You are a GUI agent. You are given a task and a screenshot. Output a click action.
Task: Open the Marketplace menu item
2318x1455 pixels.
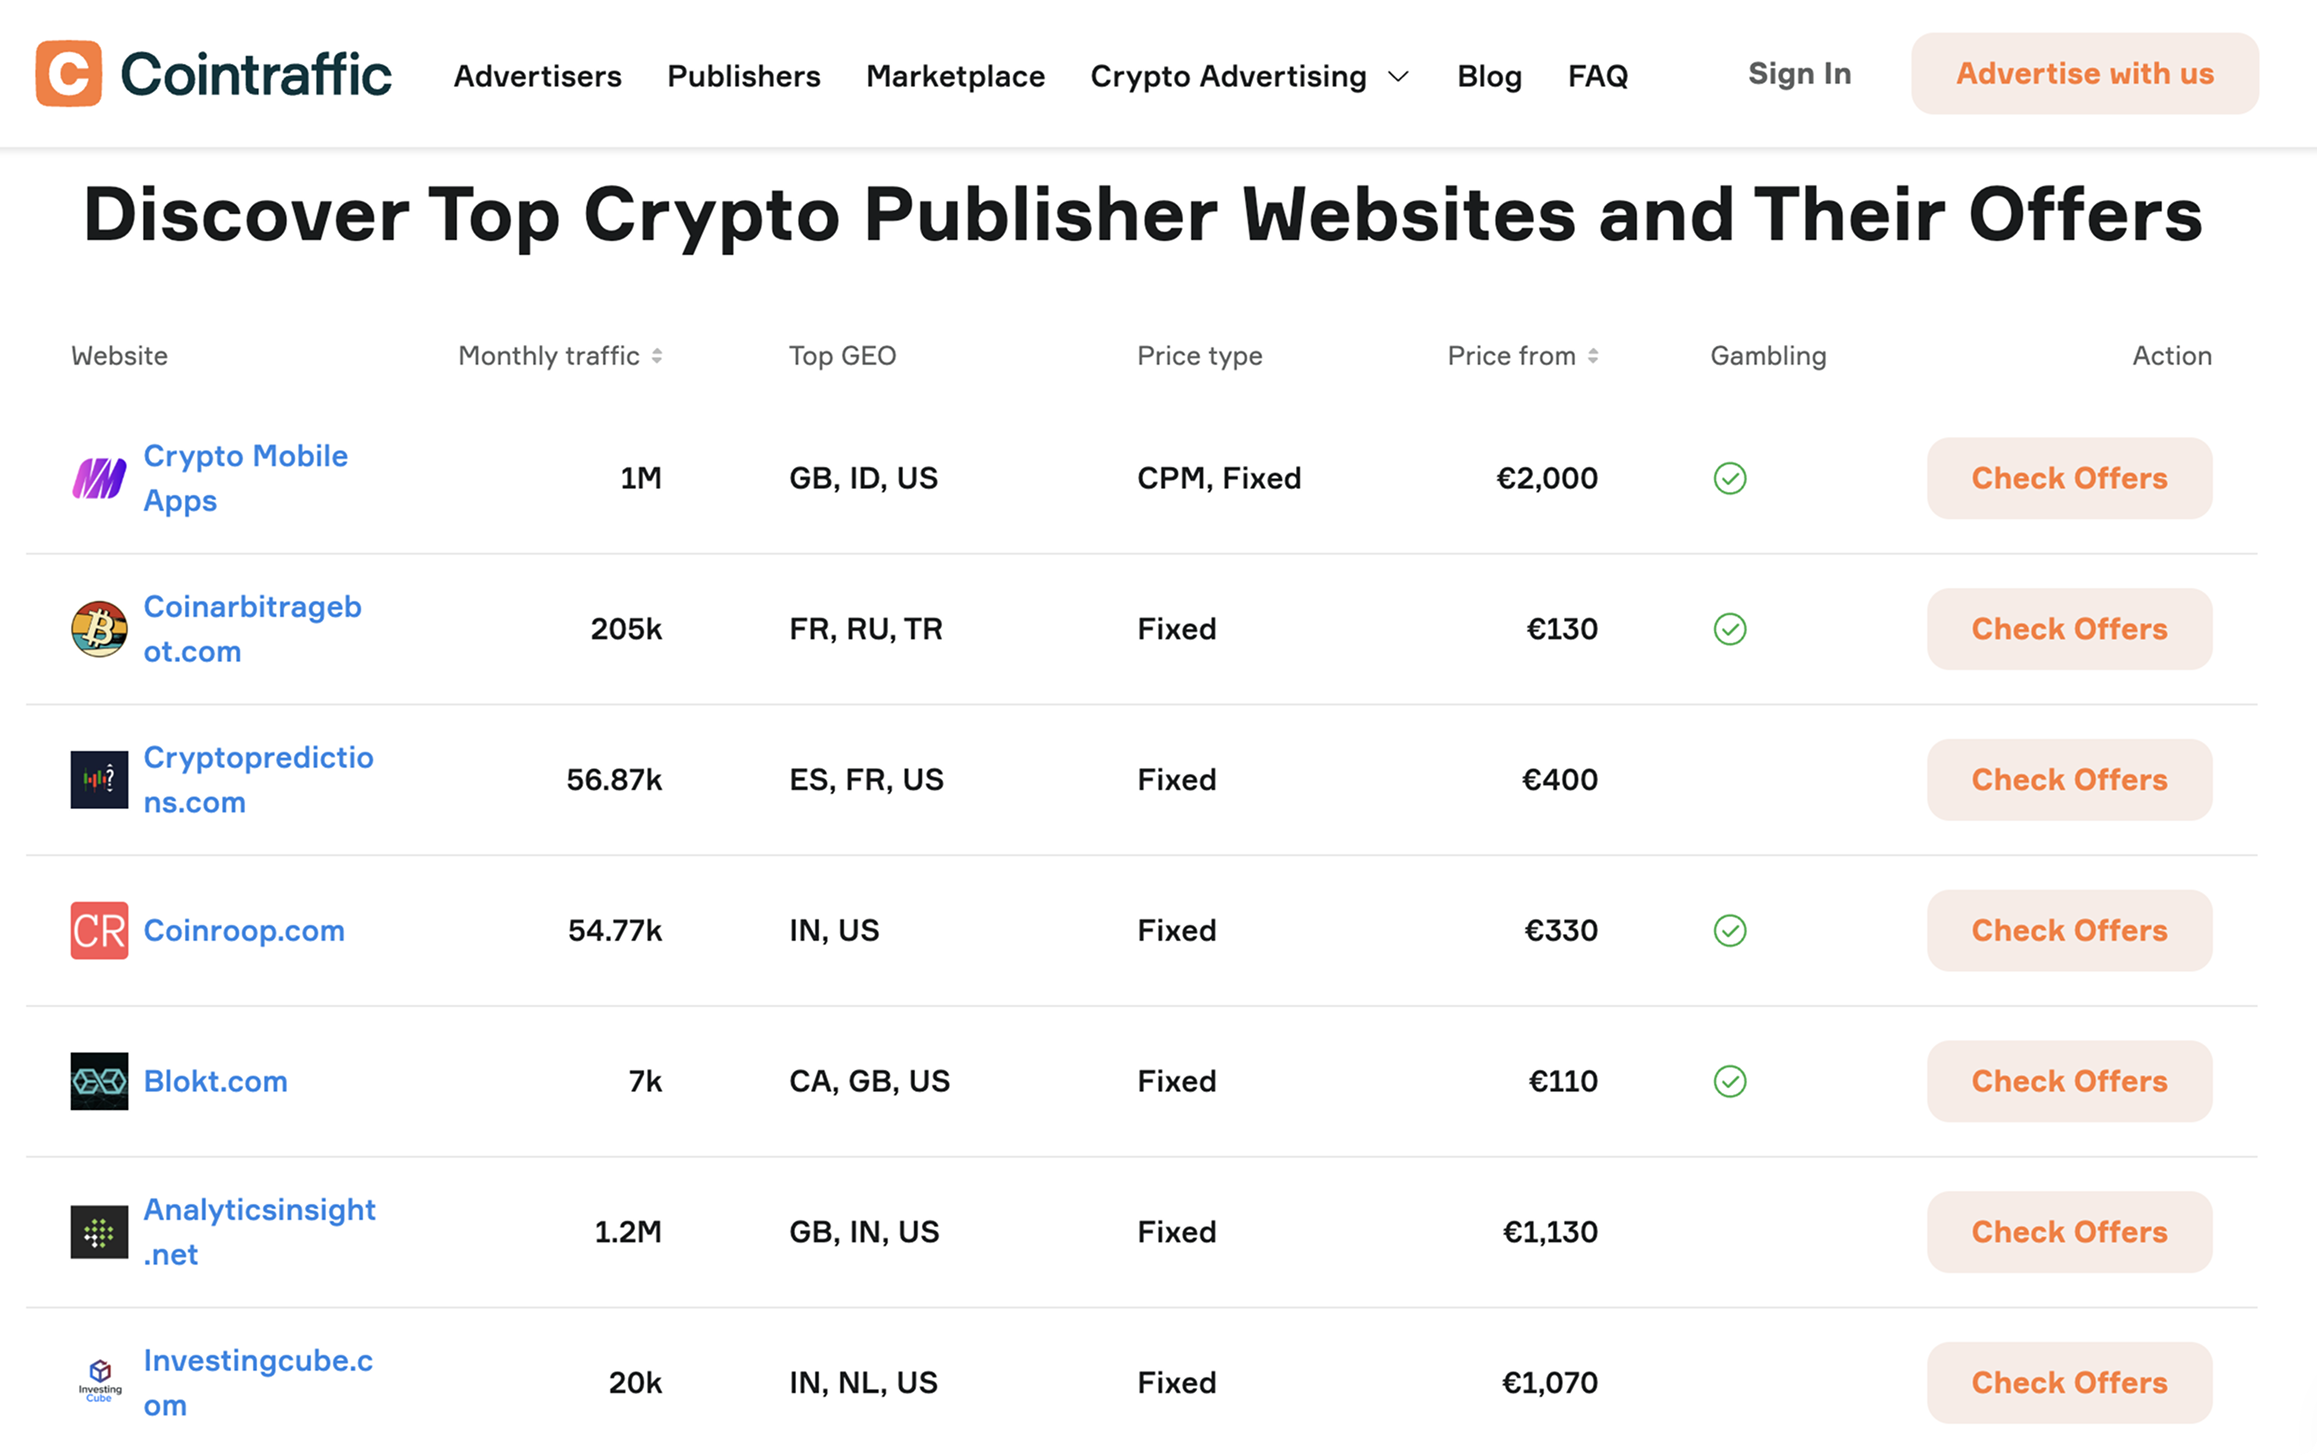click(x=956, y=76)
